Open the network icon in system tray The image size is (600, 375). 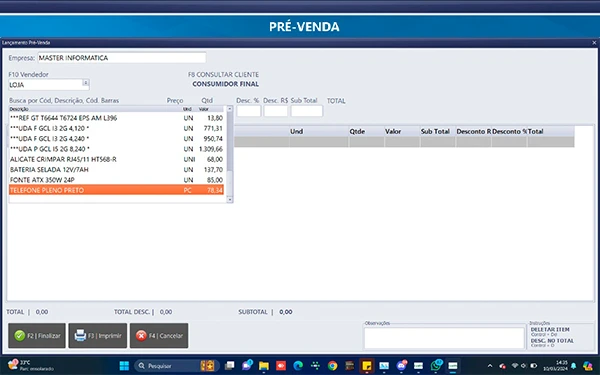pos(515,366)
